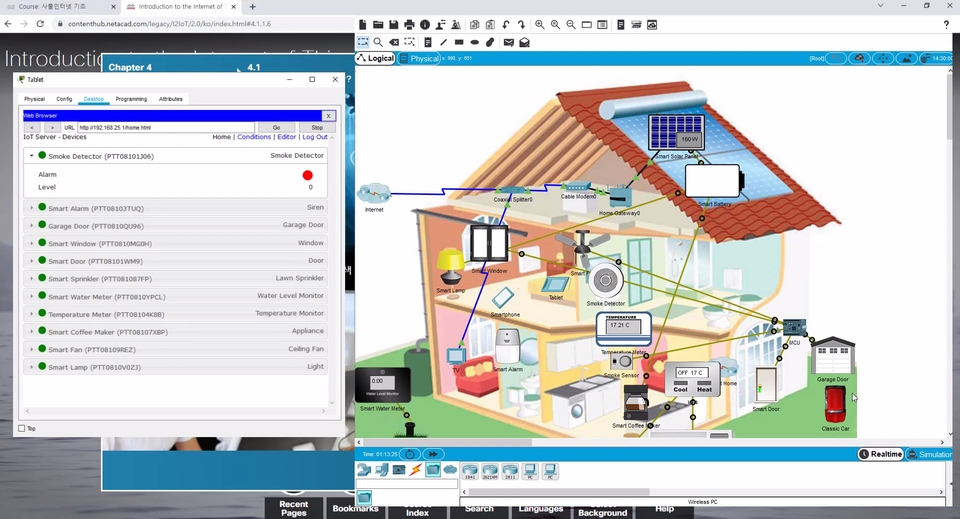Click the Copy icon in the toolbar

[x=474, y=24]
